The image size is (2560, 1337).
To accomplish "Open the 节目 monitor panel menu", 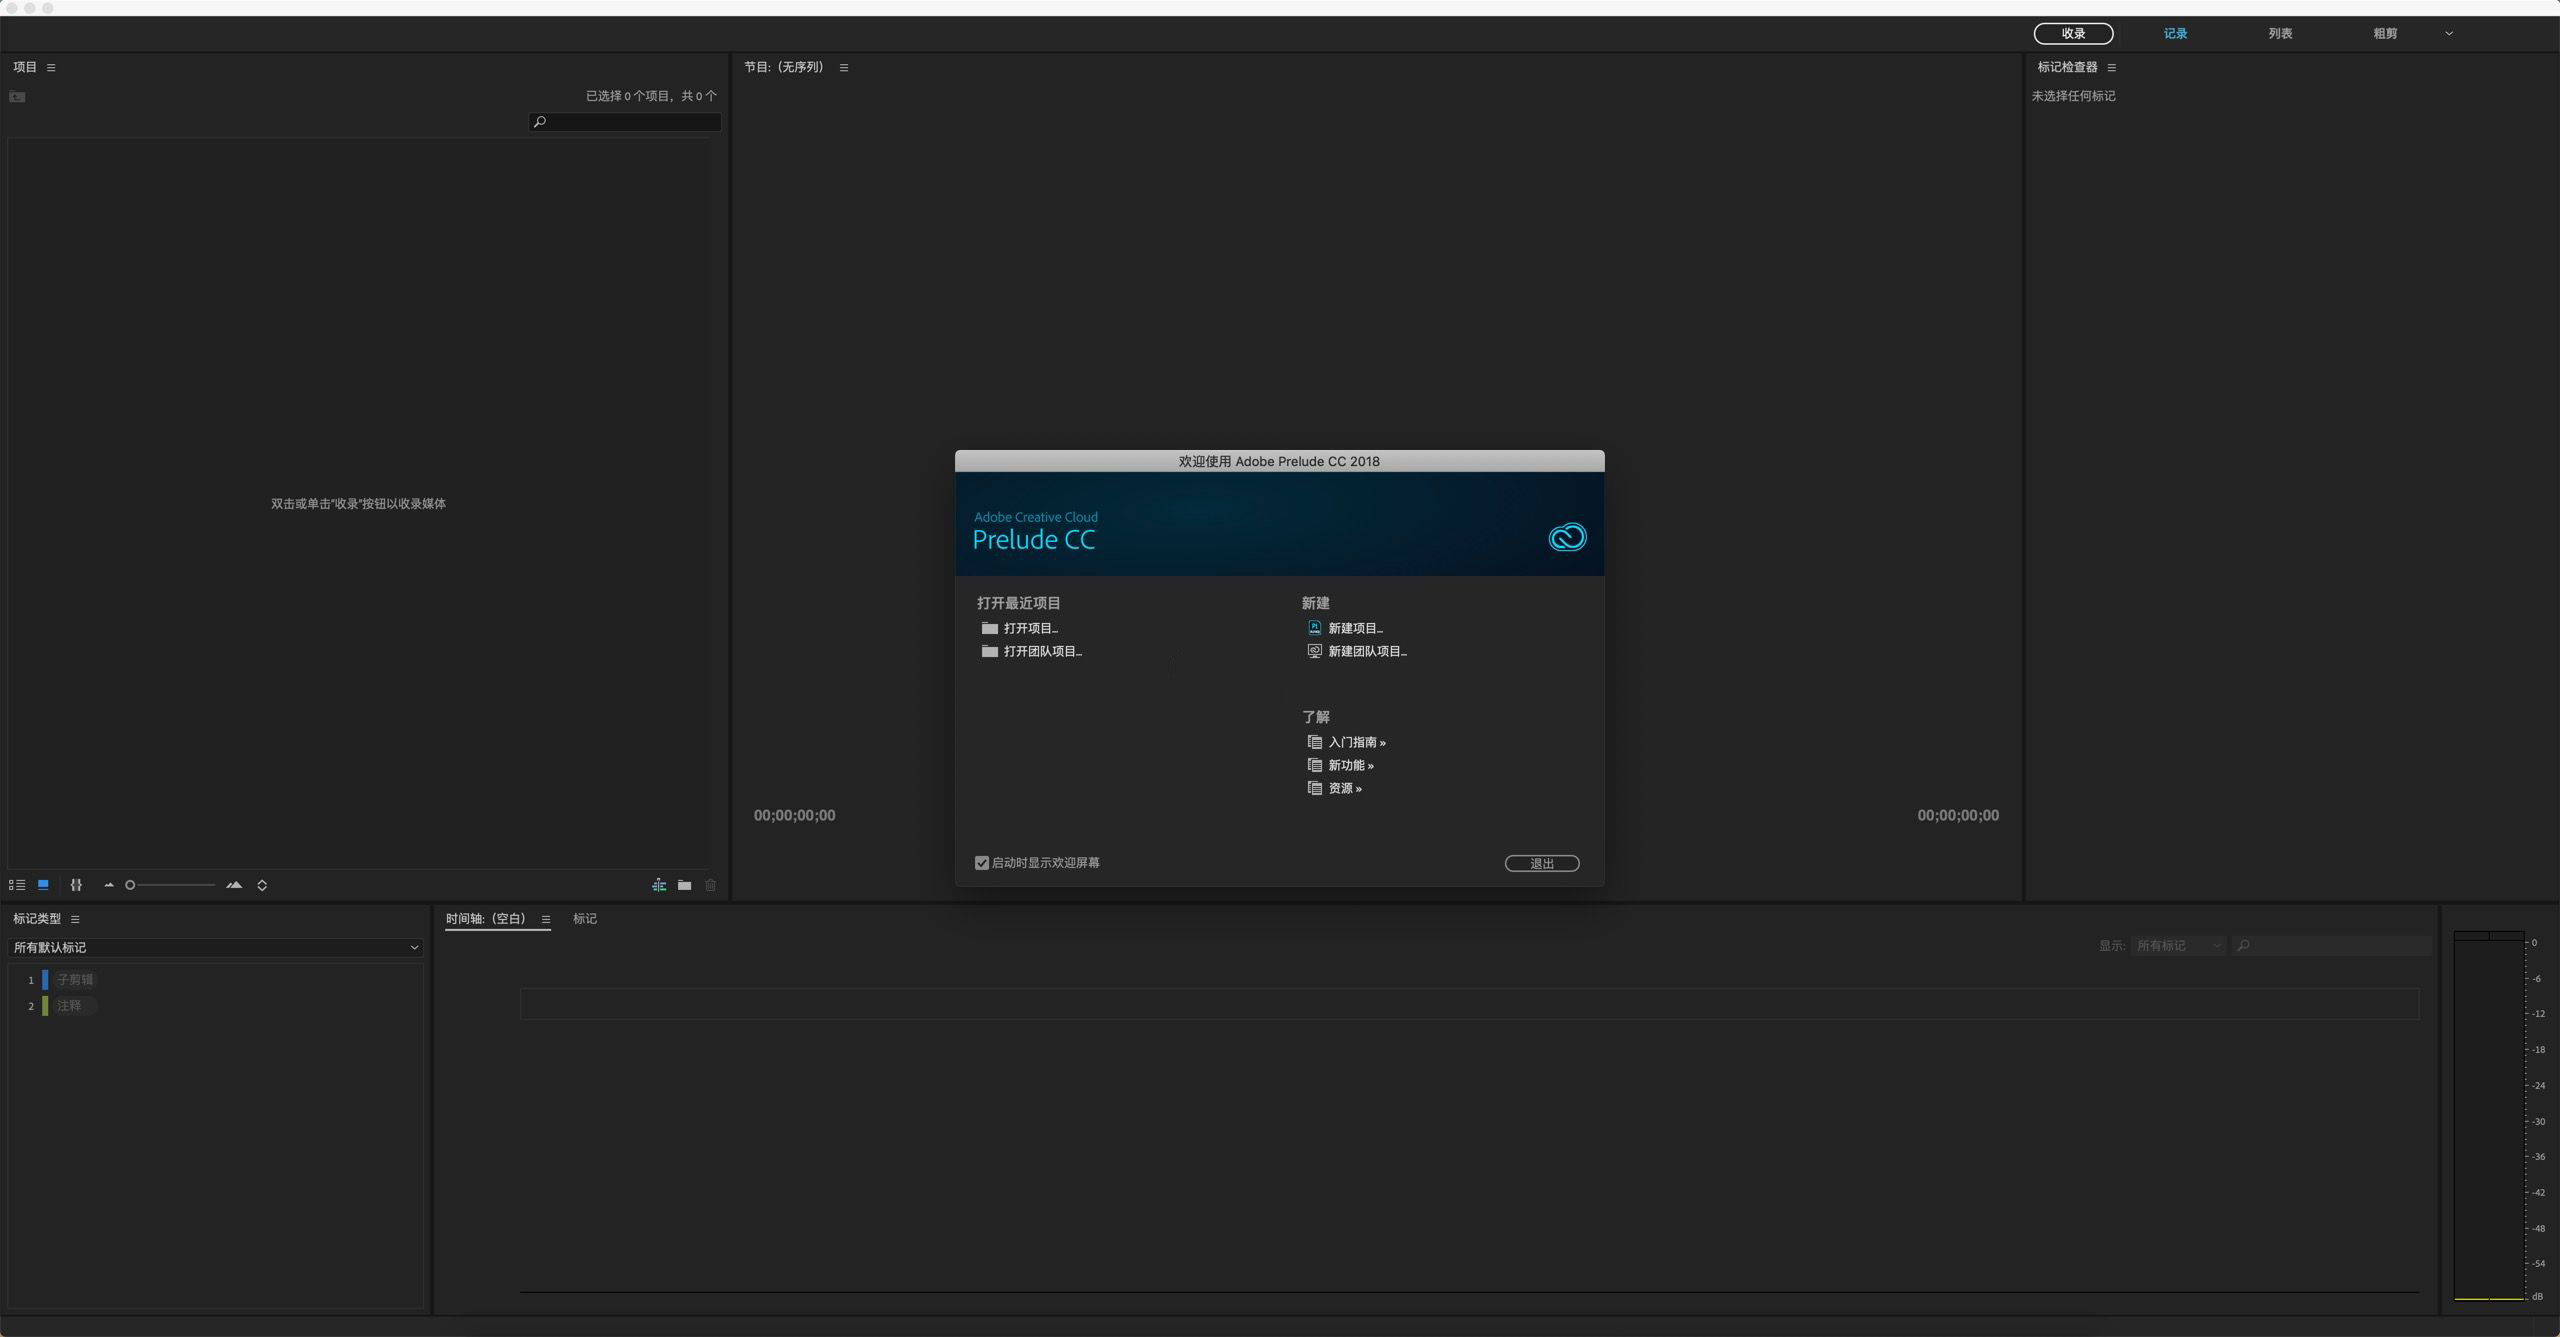I will pyautogui.click(x=844, y=68).
